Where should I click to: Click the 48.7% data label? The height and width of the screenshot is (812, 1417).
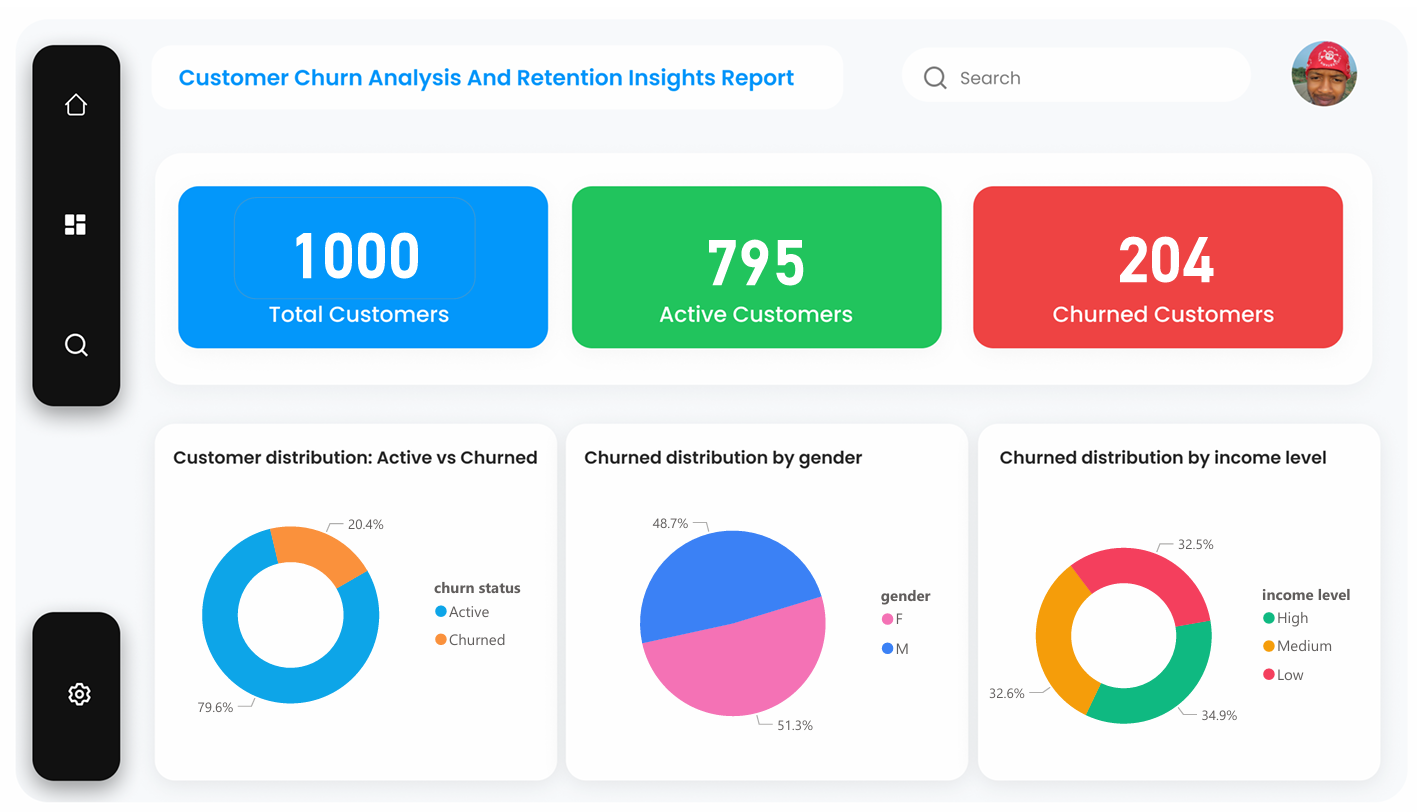coord(670,523)
